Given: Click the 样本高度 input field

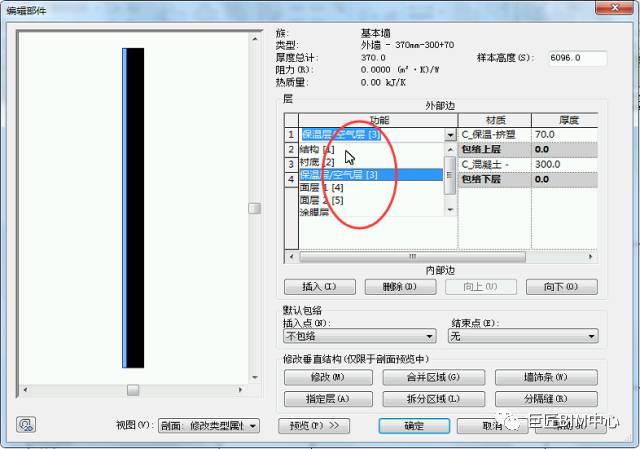Looking at the screenshot, I should (x=577, y=58).
